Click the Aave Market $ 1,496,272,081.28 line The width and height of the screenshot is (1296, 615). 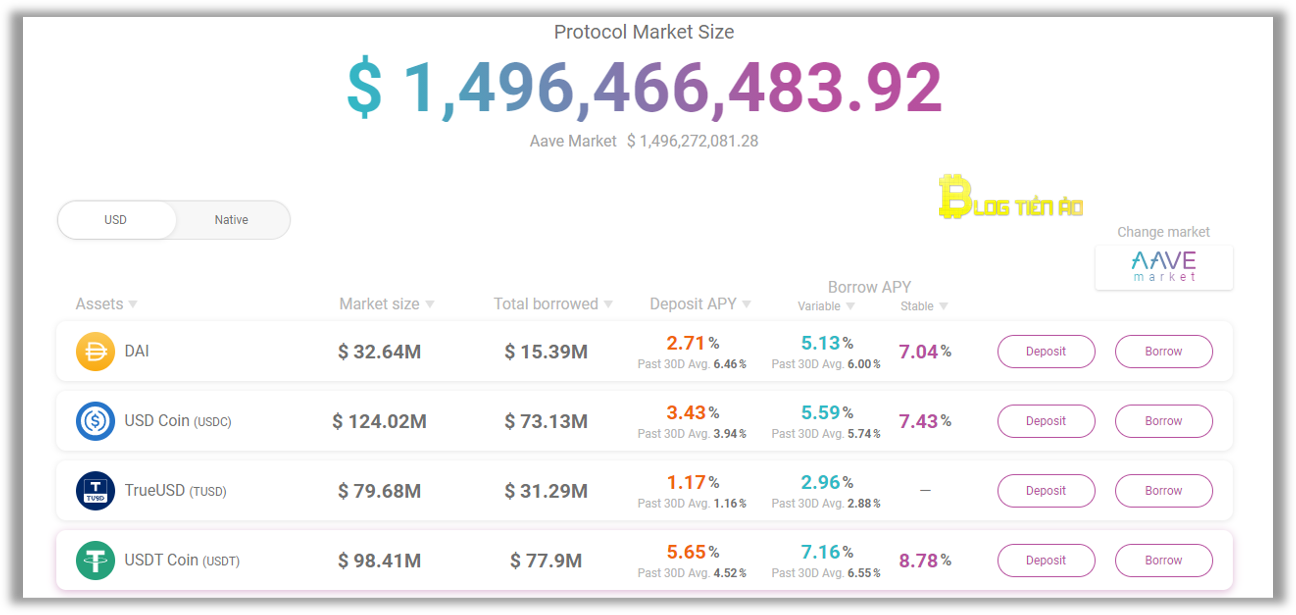pyautogui.click(x=644, y=142)
